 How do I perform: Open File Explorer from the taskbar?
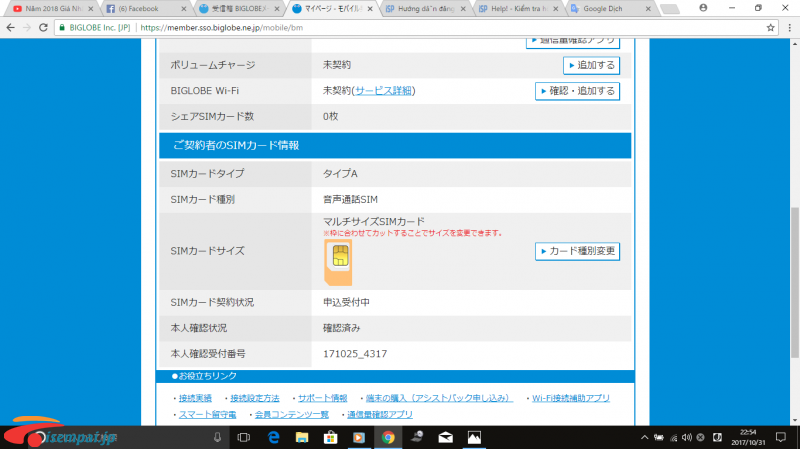[x=302, y=437]
